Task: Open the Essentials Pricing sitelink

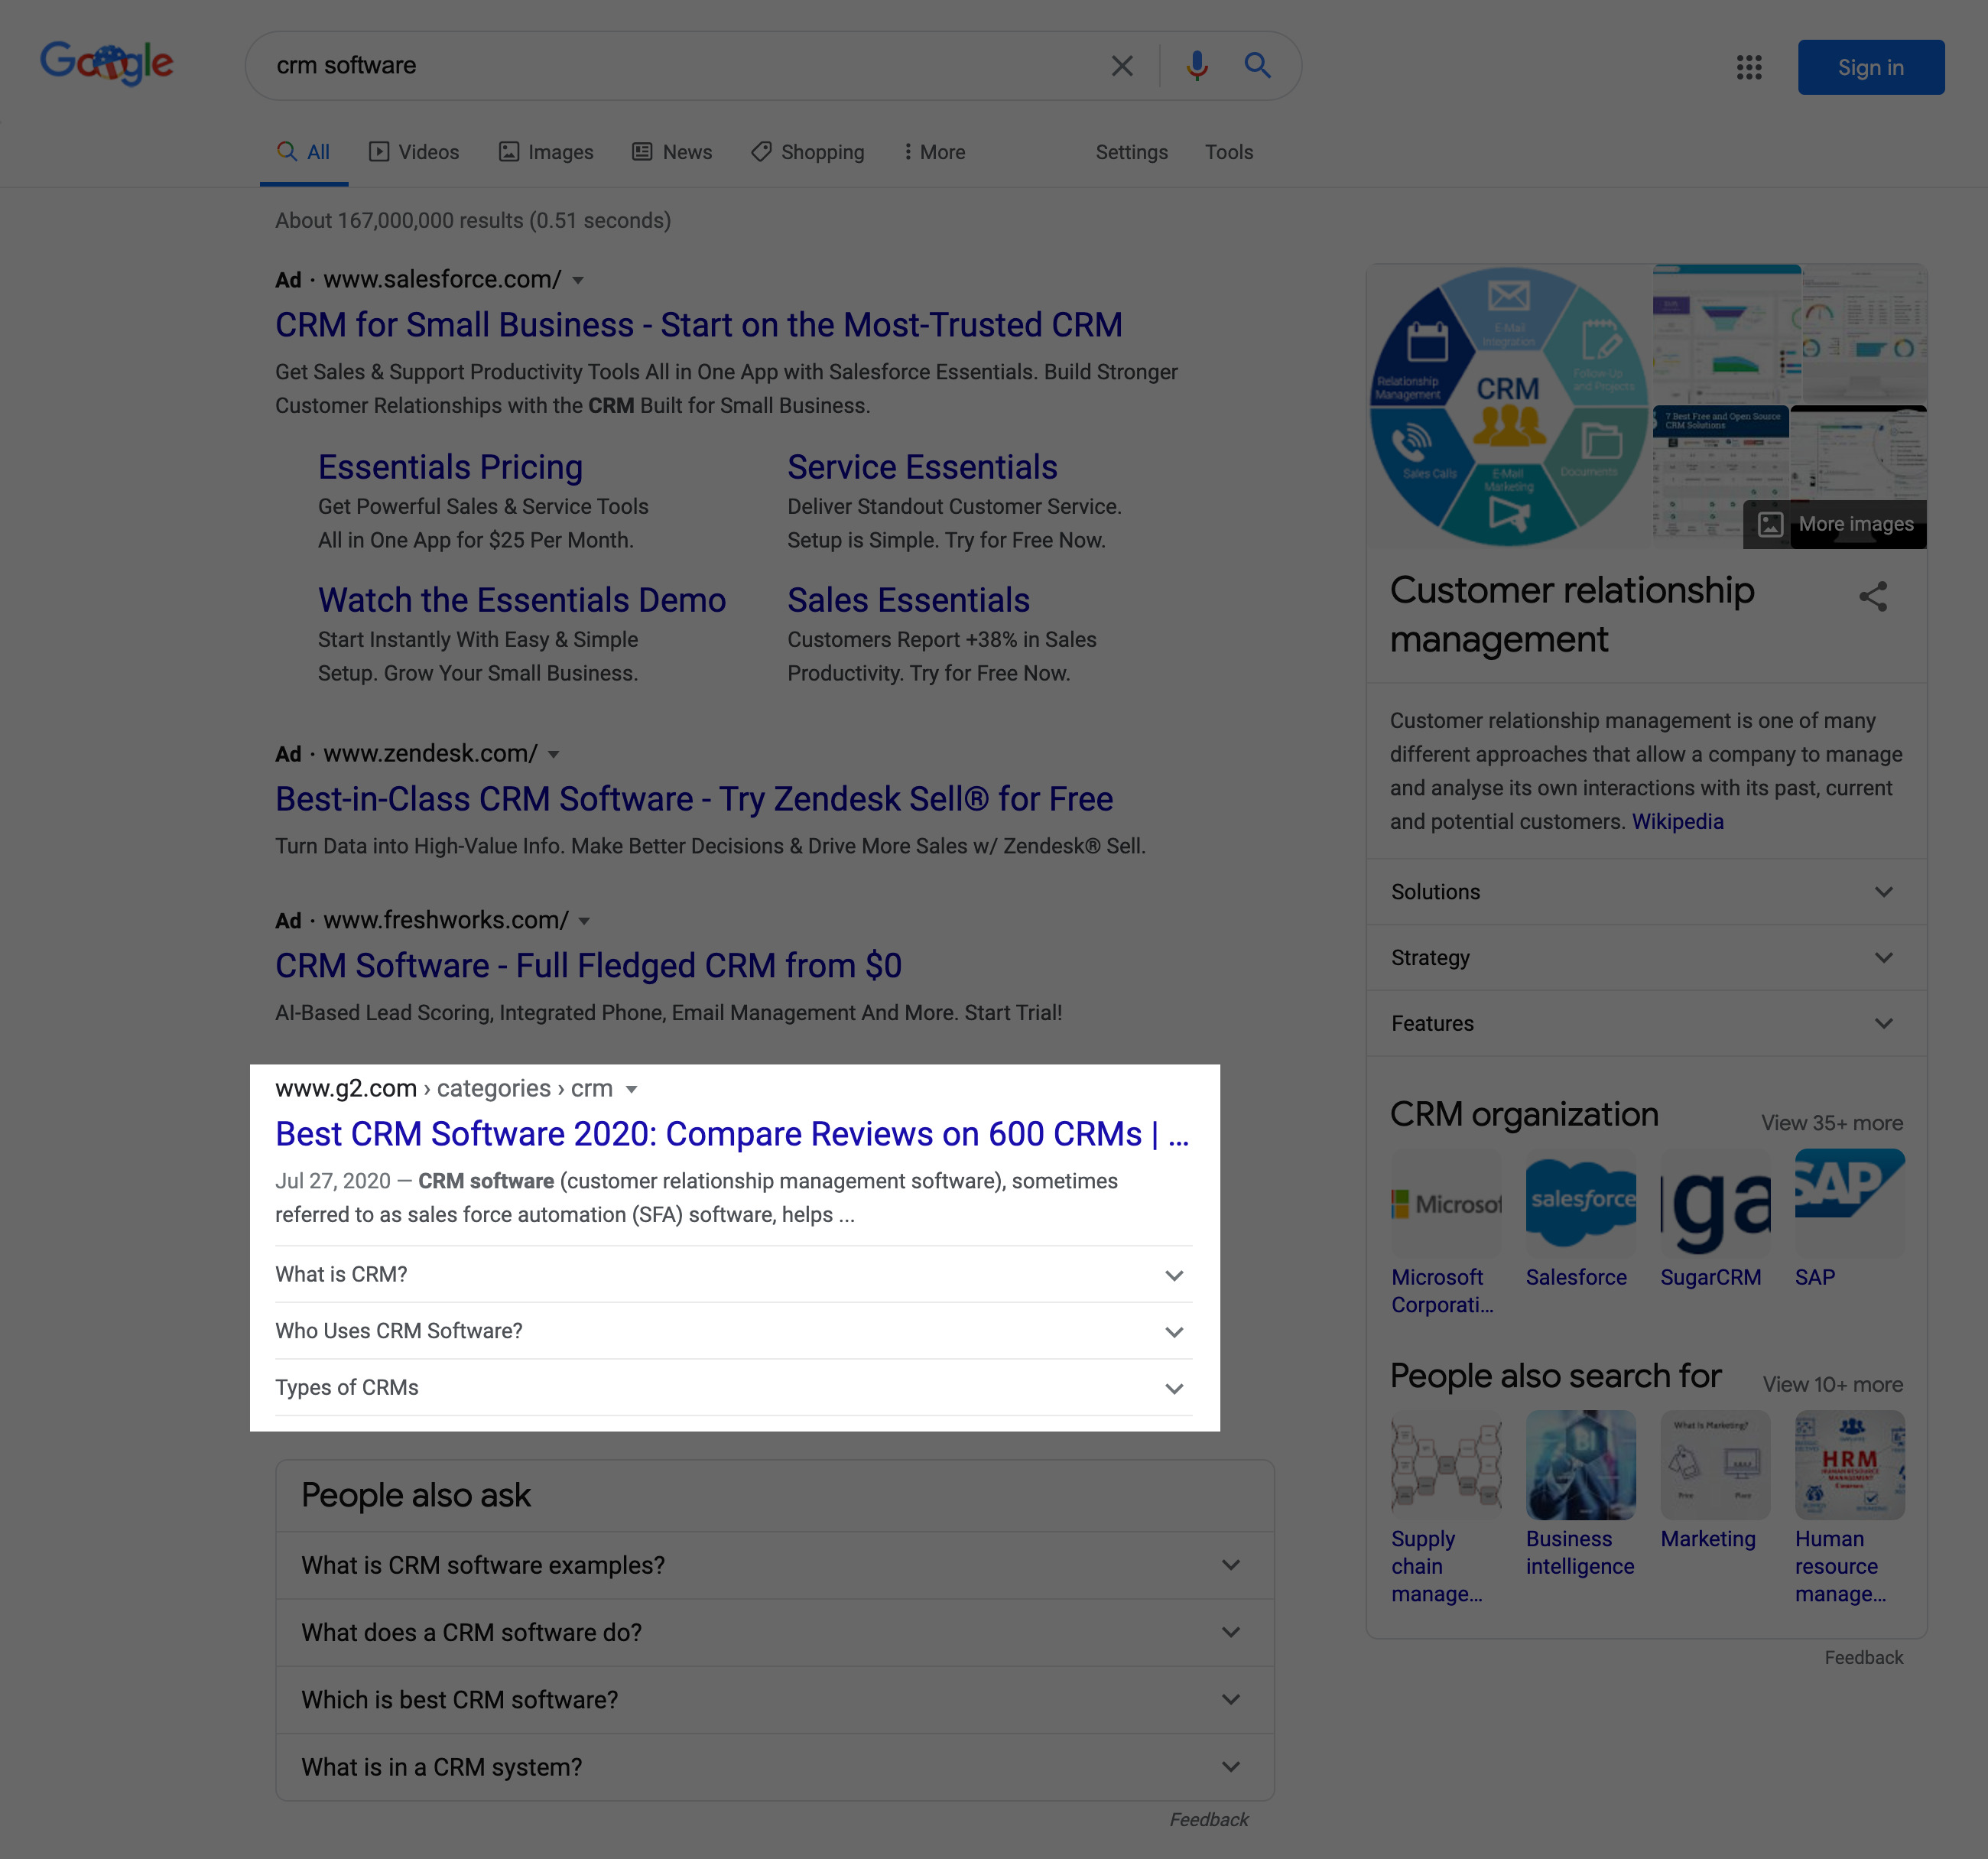Action: (450, 467)
